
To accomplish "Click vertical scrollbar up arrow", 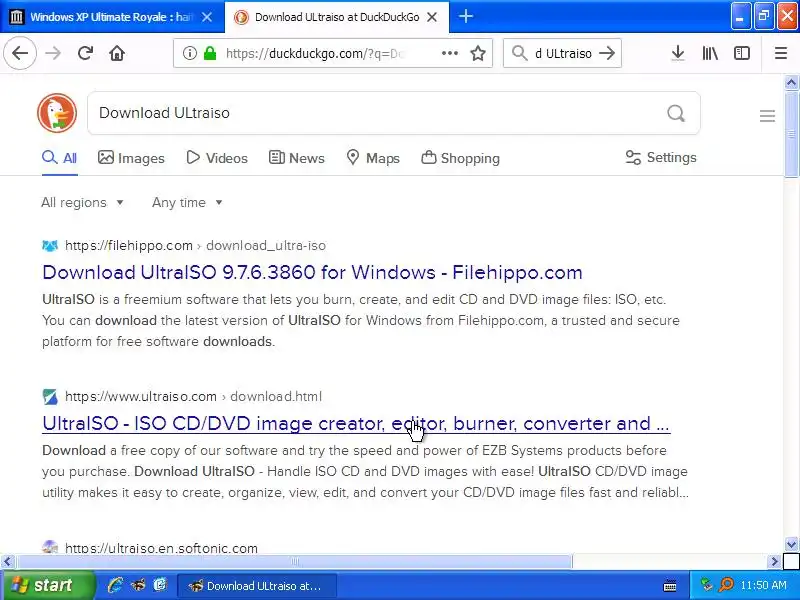I will coord(791,82).
